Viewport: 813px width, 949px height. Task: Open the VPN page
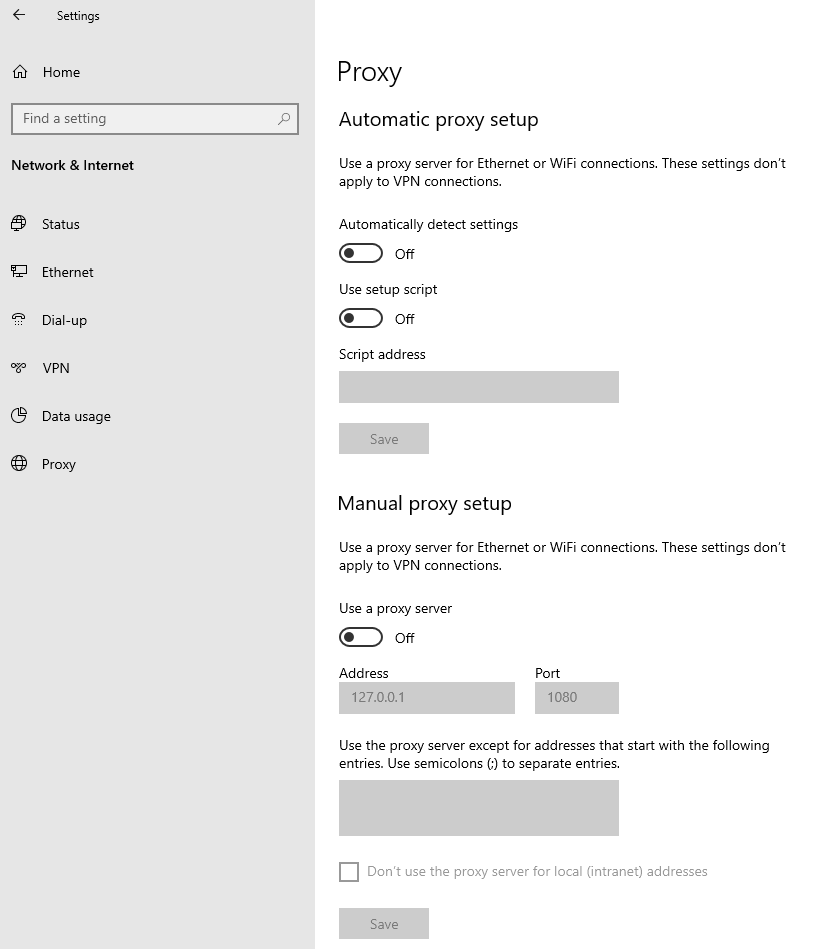pyautogui.click(x=56, y=368)
